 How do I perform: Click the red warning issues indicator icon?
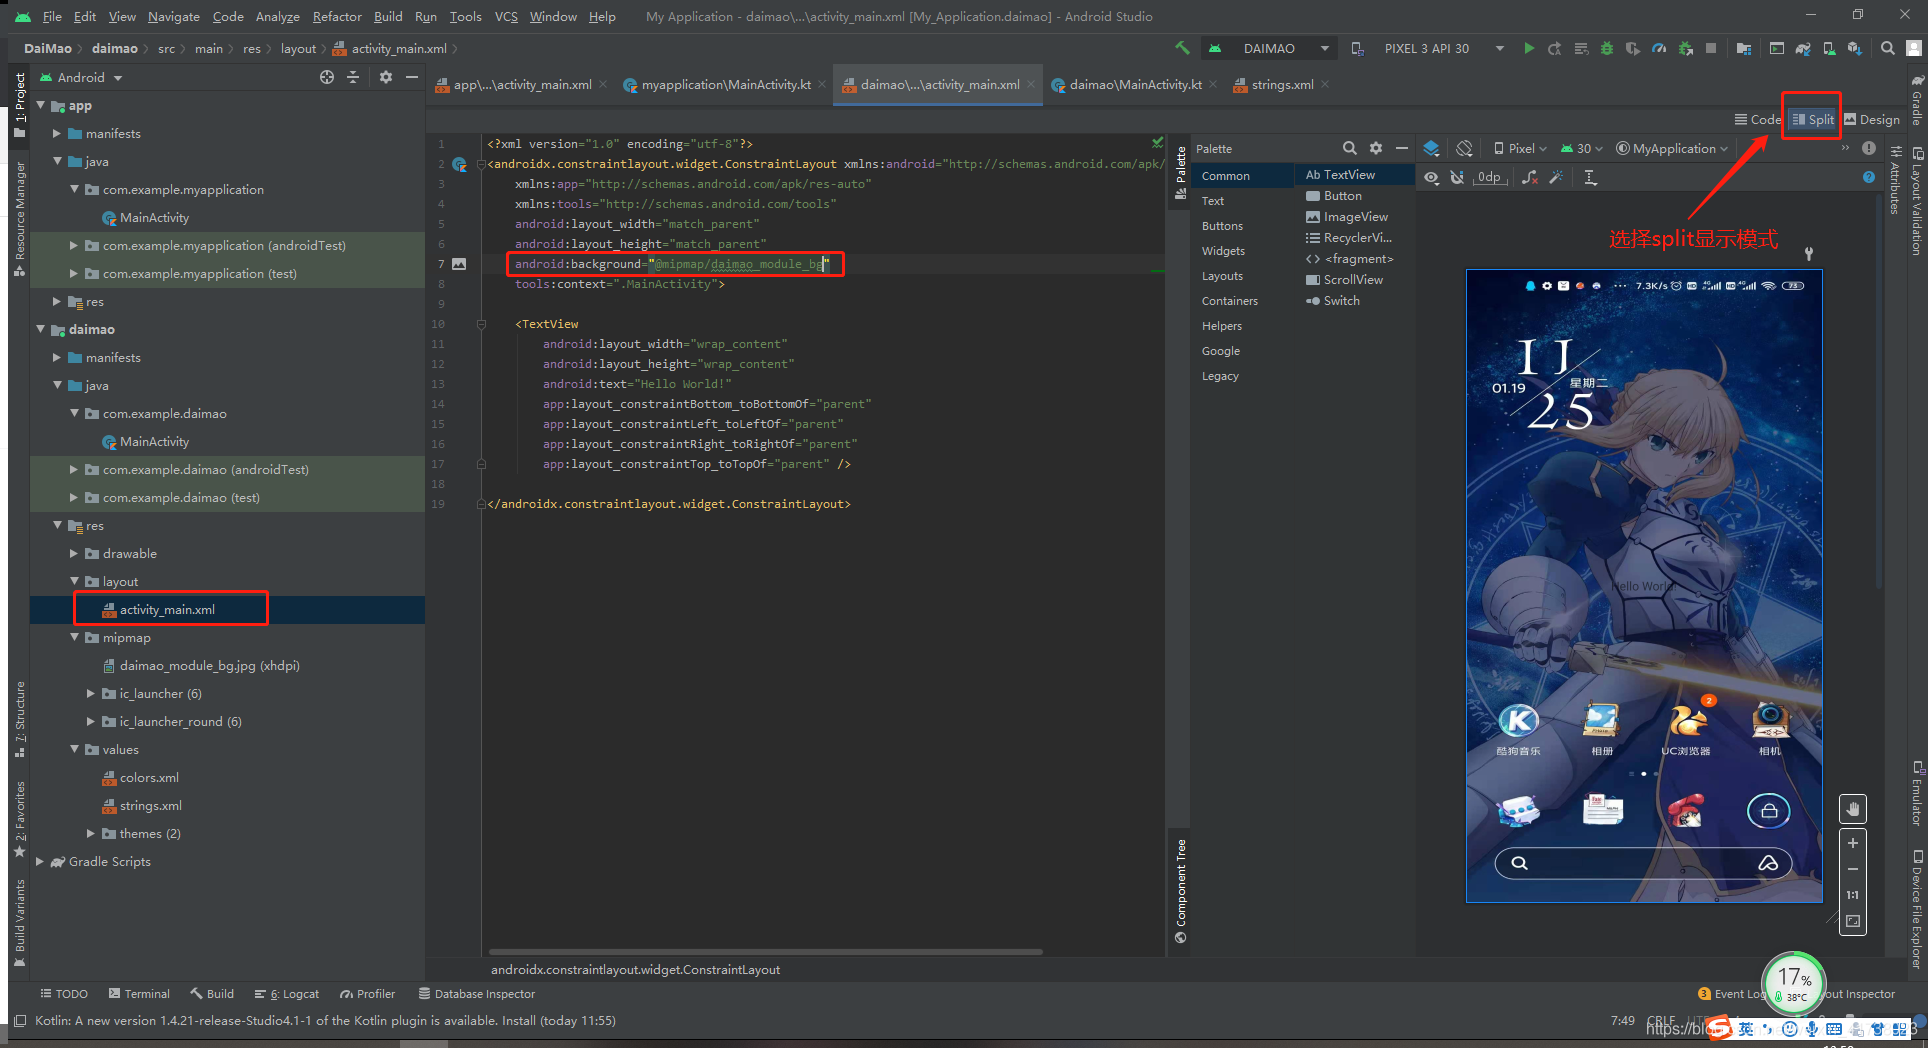[x=1869, y=148]
